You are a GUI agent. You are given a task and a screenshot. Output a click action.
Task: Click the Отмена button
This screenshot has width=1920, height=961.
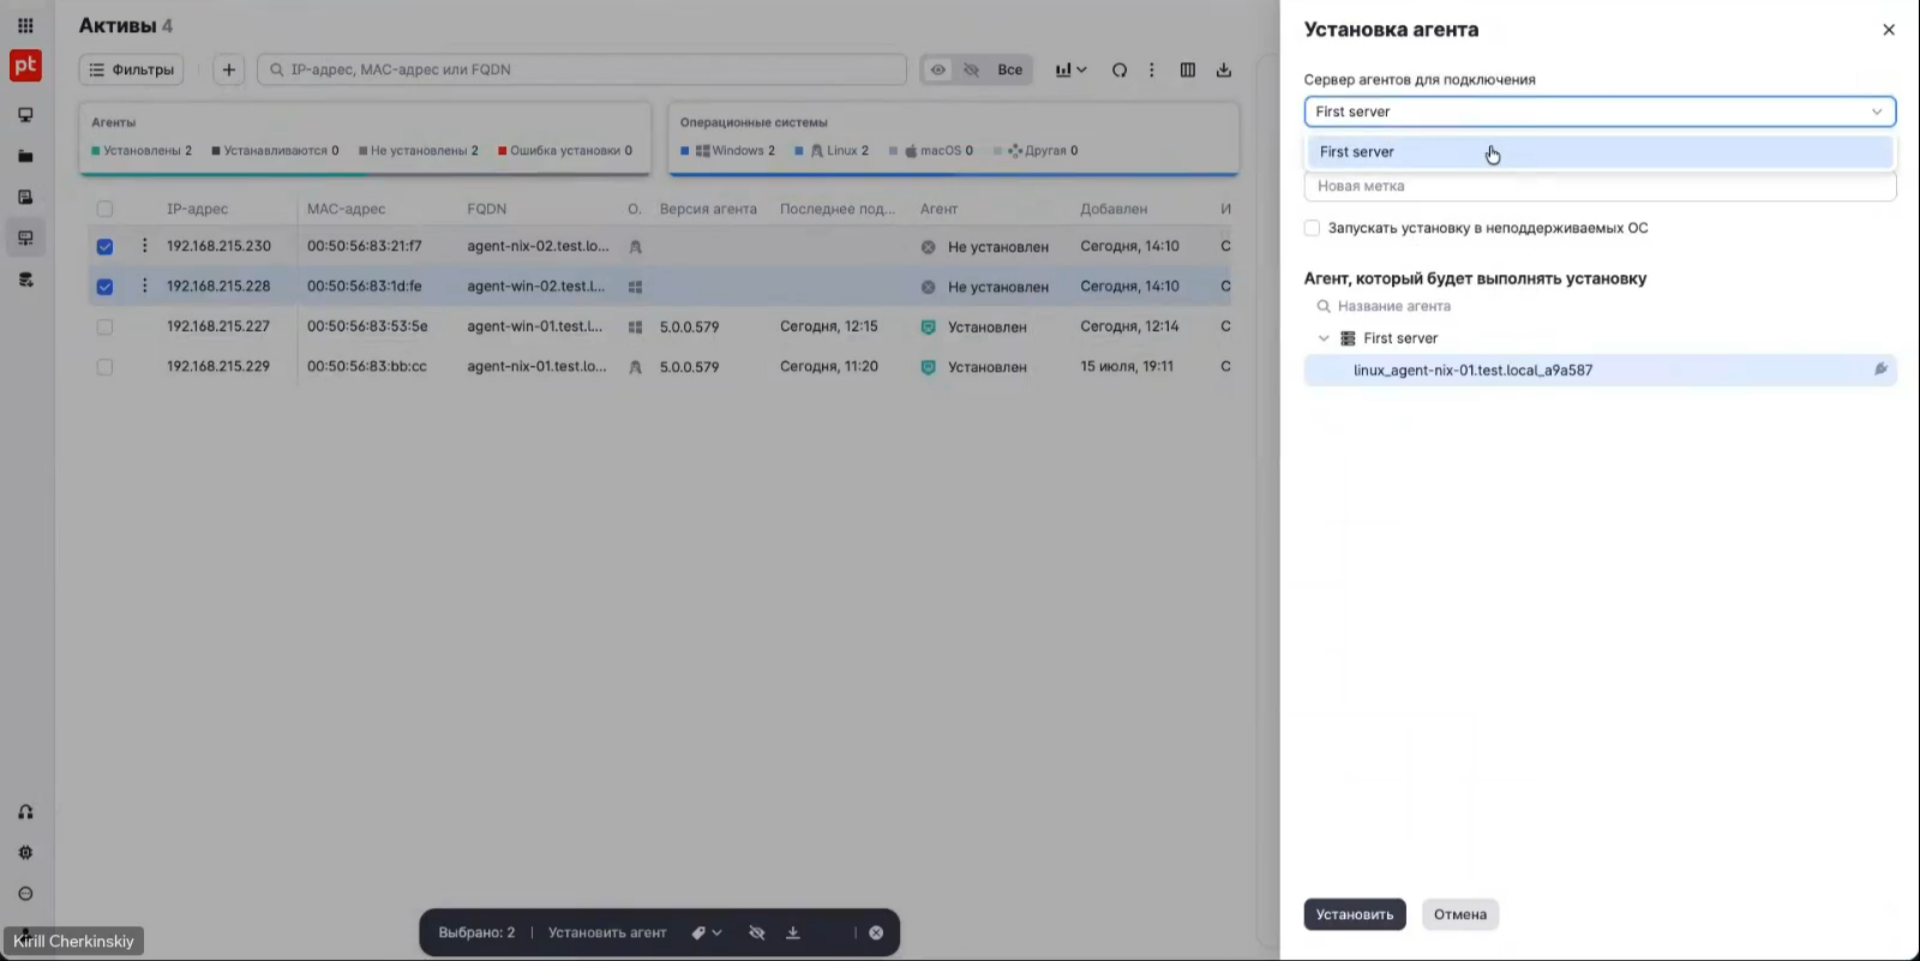(x=1459, y=914)
